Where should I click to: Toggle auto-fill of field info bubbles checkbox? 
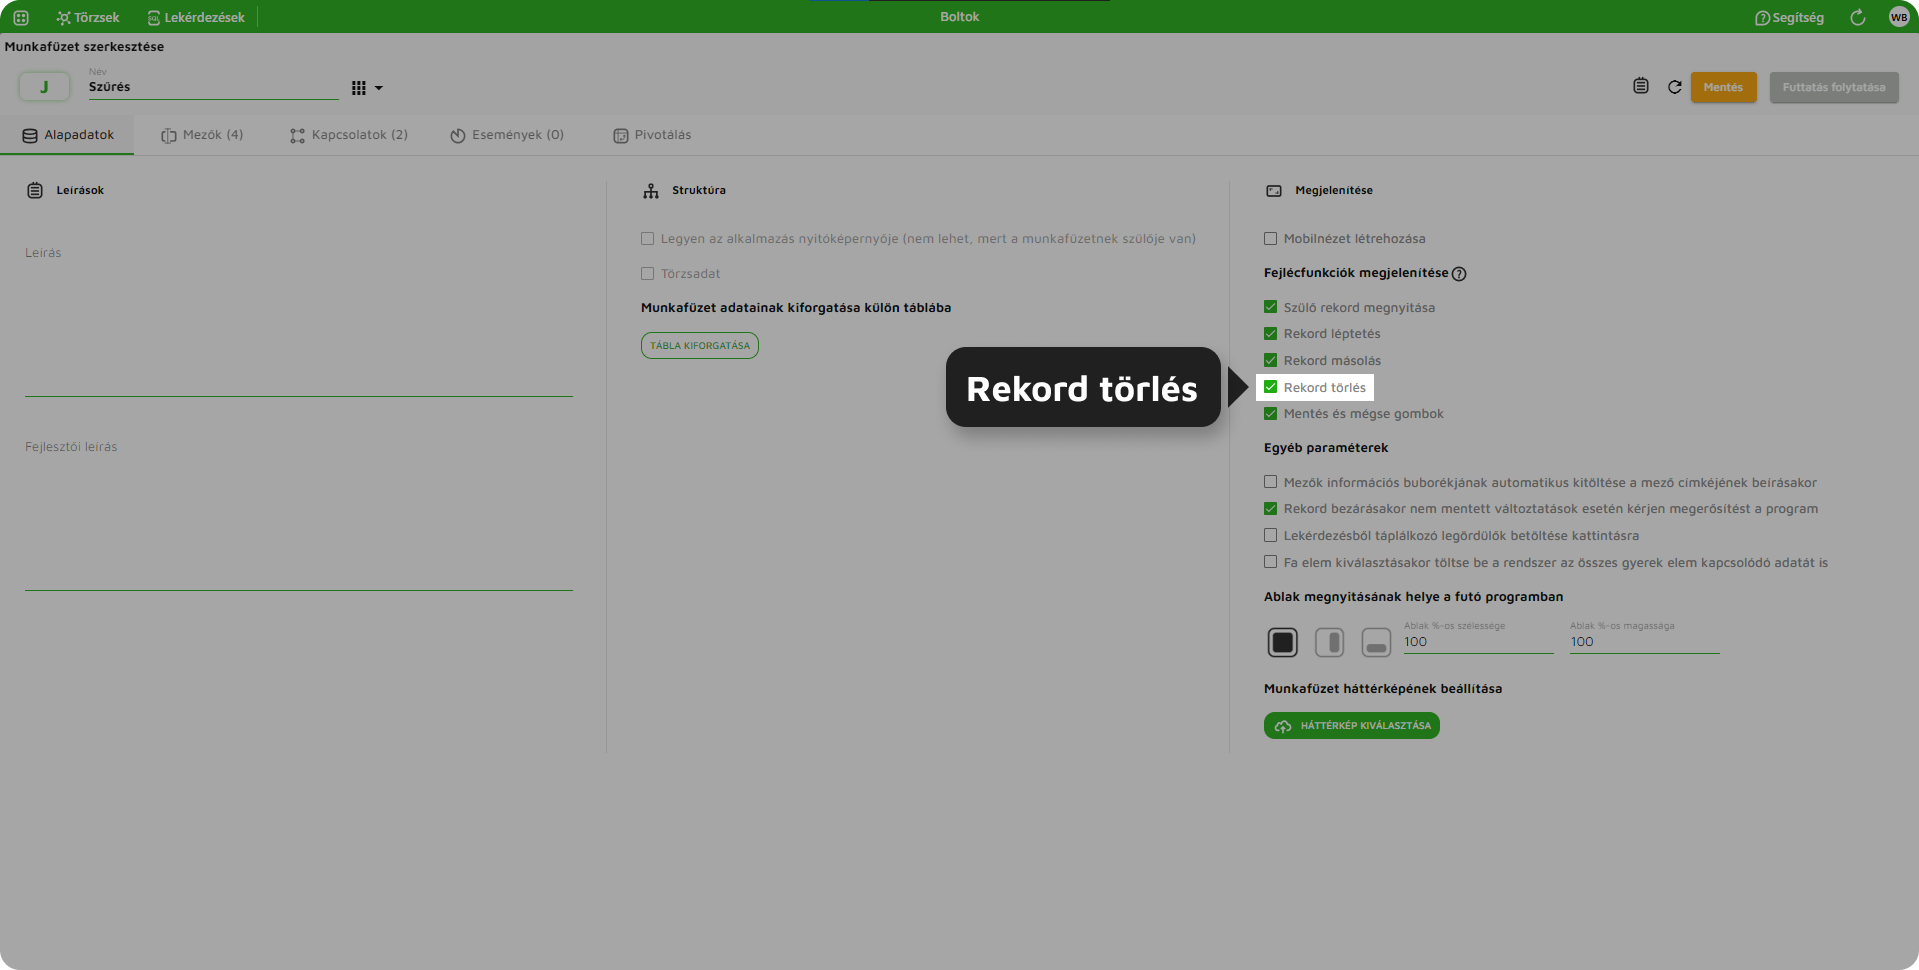(x=1270, y=482)
